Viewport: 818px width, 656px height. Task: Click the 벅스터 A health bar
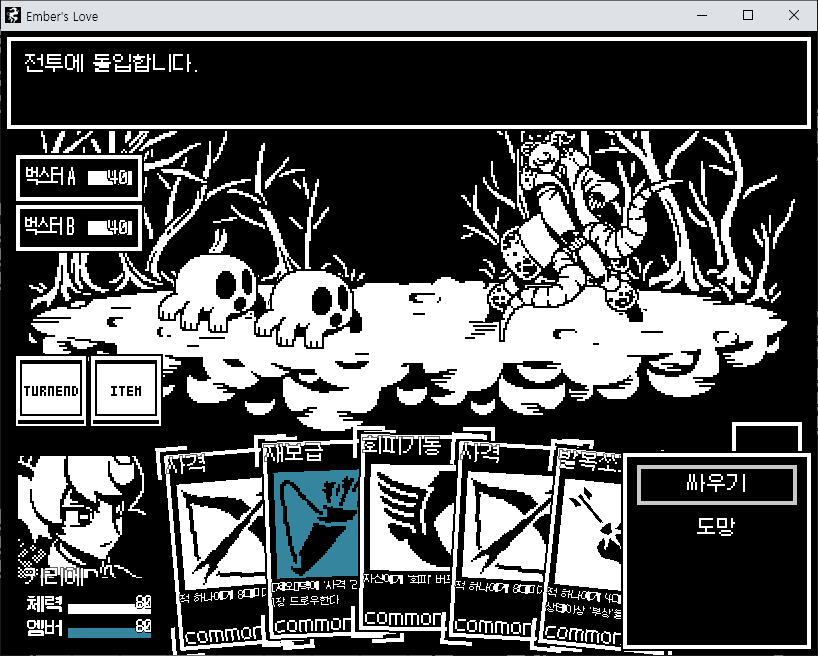(109, 178)
